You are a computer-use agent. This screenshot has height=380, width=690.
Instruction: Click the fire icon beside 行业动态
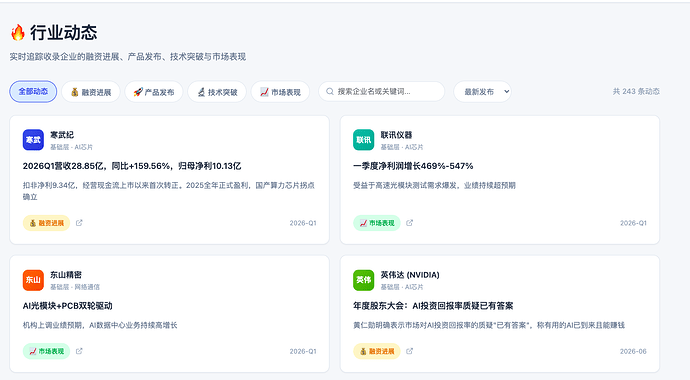(18, 32)
